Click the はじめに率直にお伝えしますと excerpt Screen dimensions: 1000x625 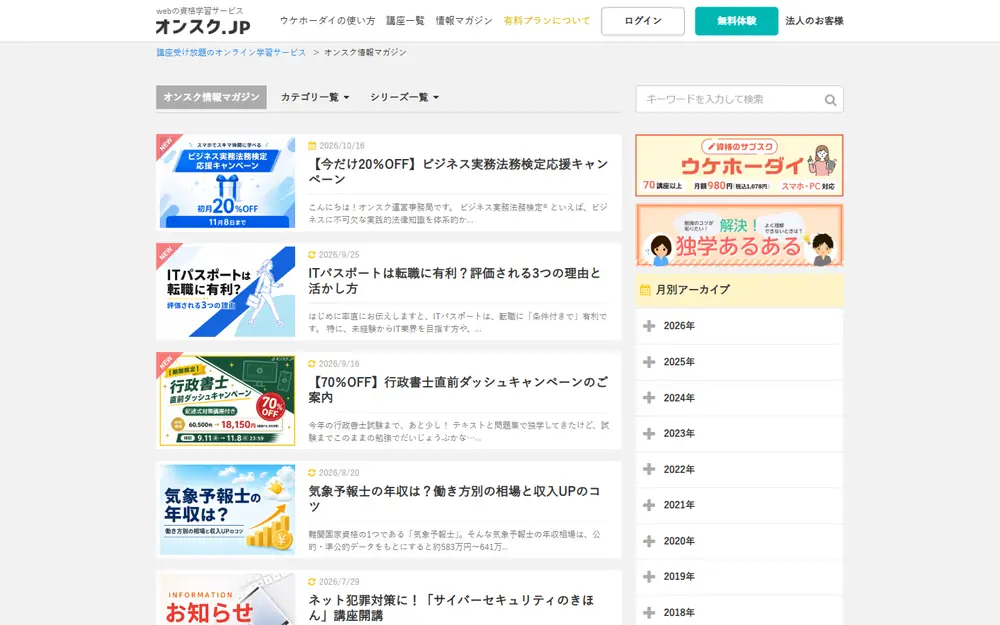[458, 323]
